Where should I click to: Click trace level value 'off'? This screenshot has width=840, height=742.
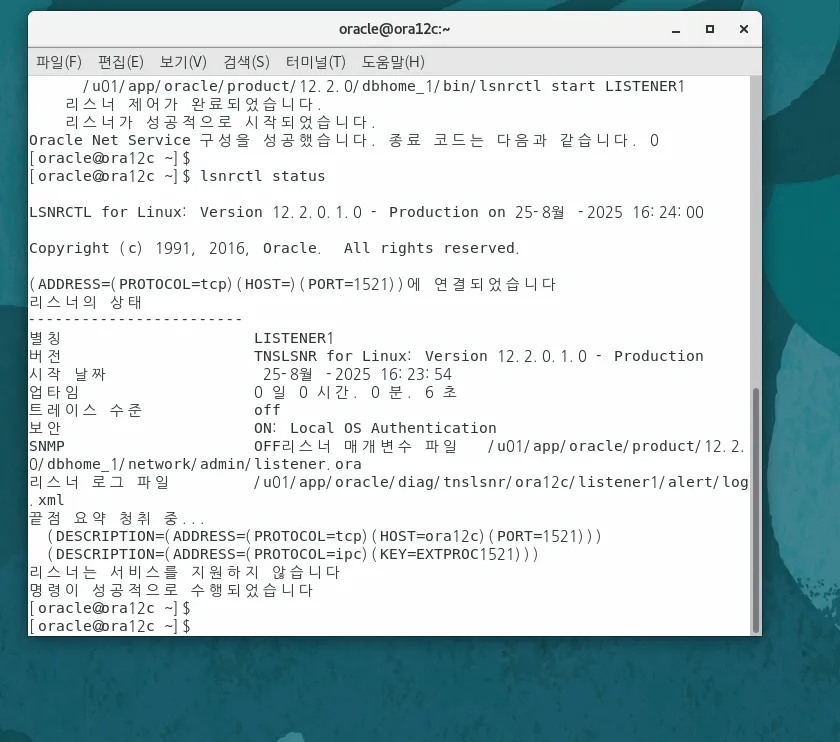[267, 410]
